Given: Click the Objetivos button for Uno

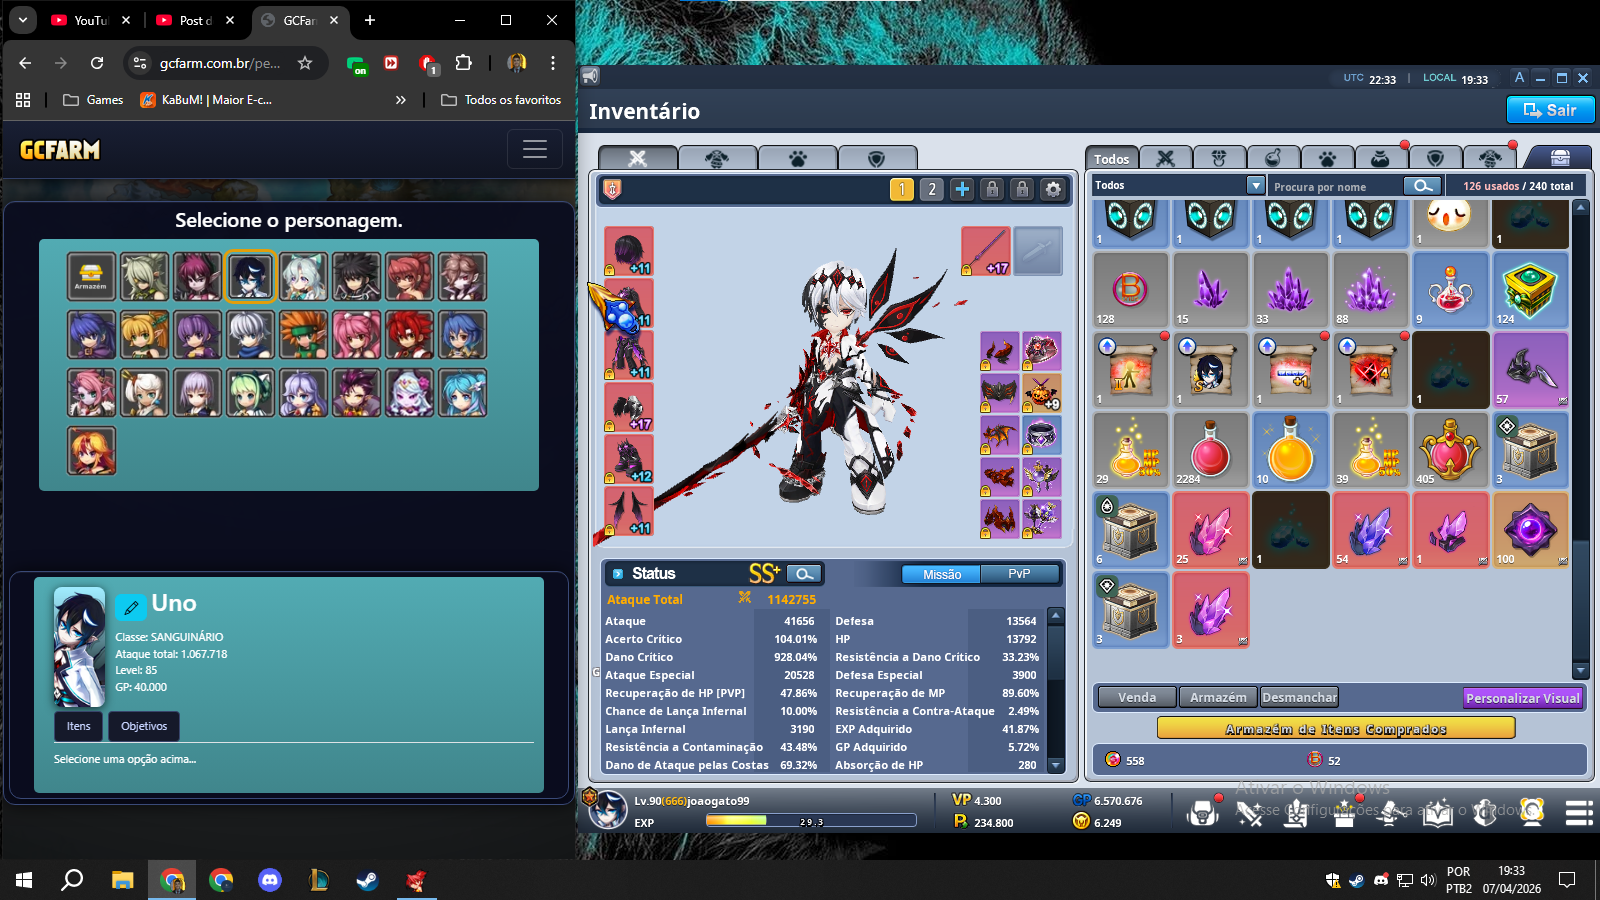Looking at the screenshot, I should pos(144,726).
